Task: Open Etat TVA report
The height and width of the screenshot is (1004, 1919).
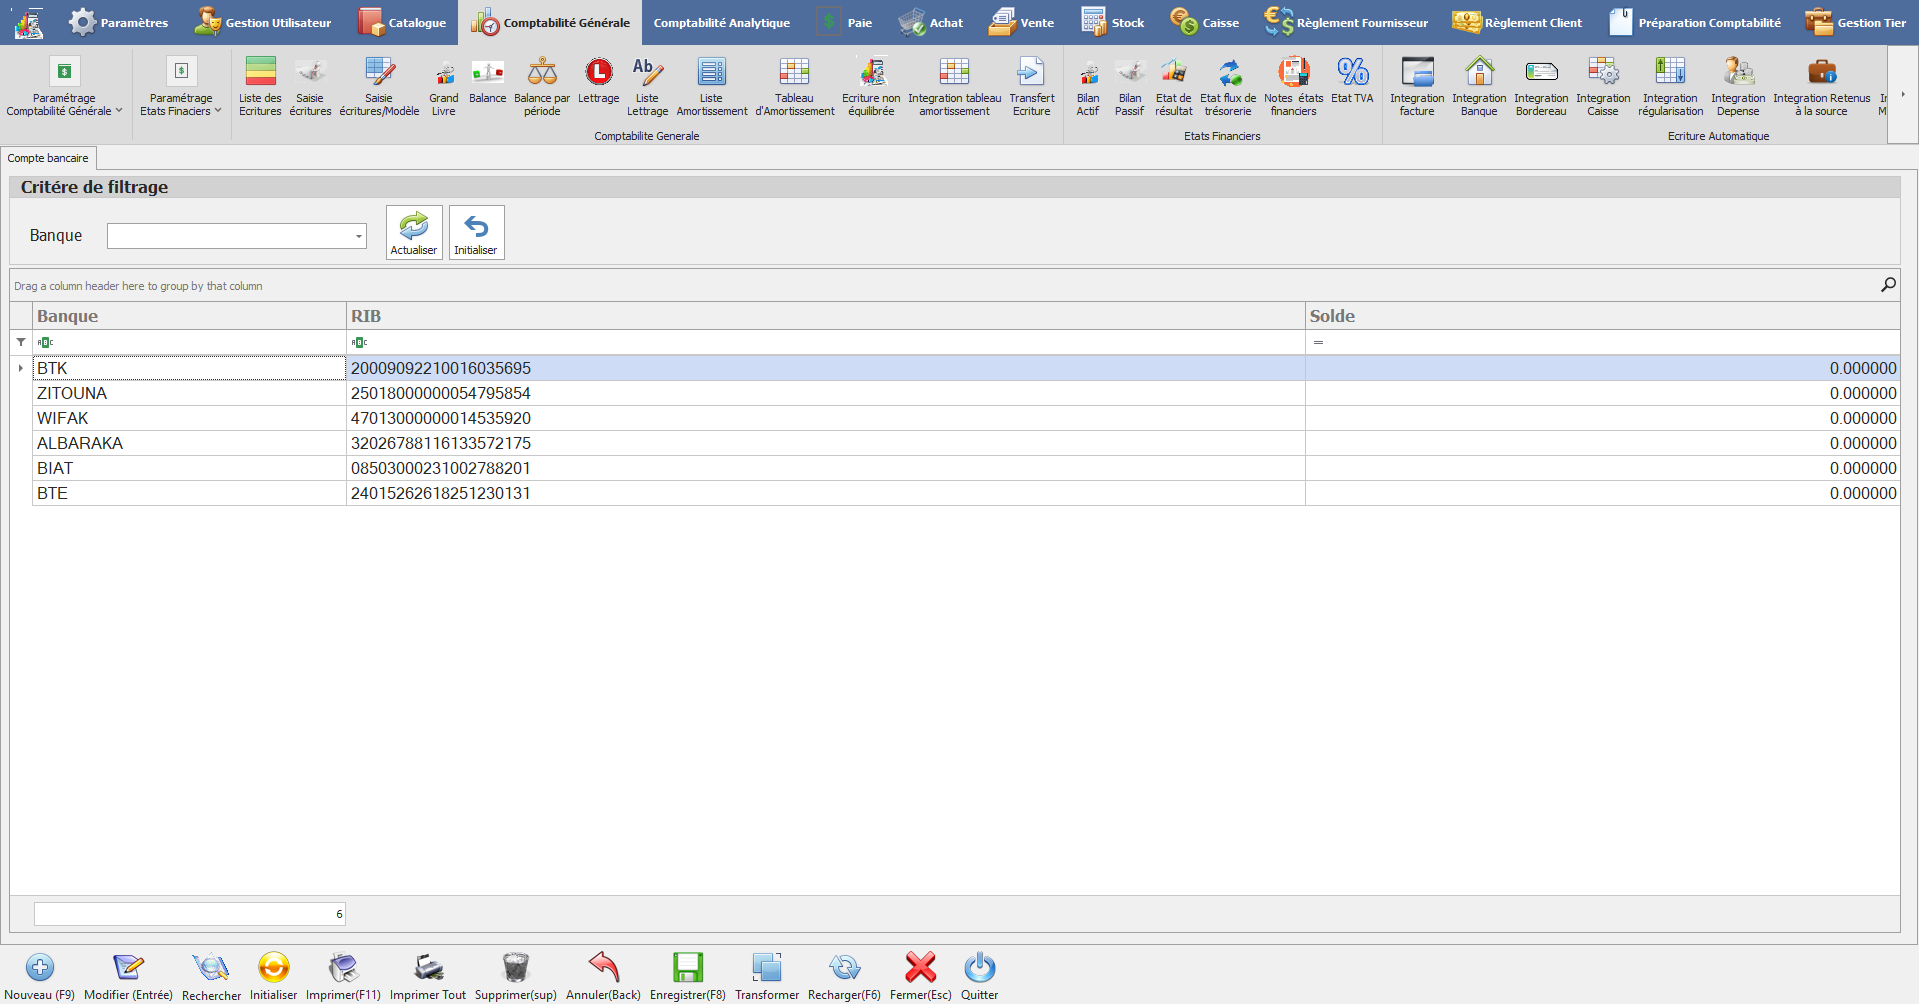Action: coord(1352,81)
